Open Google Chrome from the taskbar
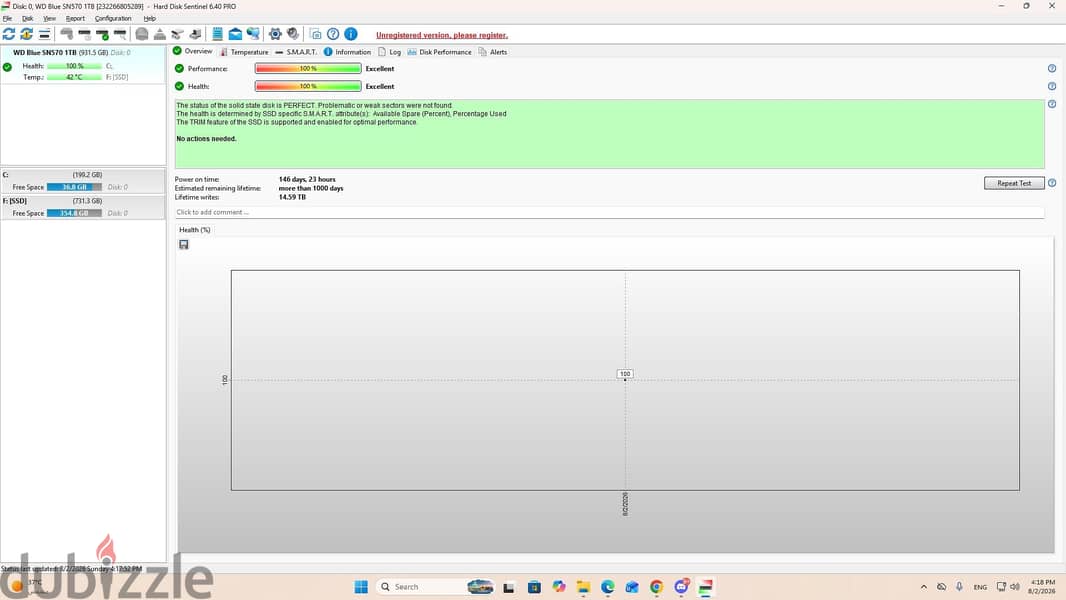The width and height of the screenshot is (1066, 600). pos(656,586)
